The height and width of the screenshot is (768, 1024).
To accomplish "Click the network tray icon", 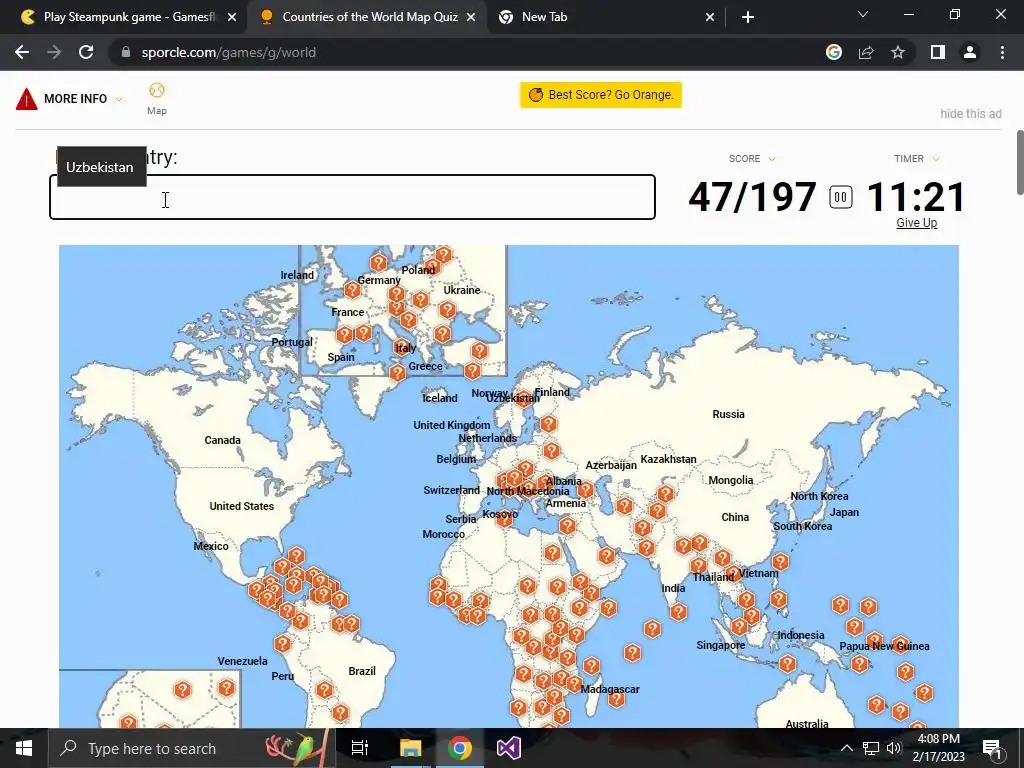I will (x=871, y=748).
